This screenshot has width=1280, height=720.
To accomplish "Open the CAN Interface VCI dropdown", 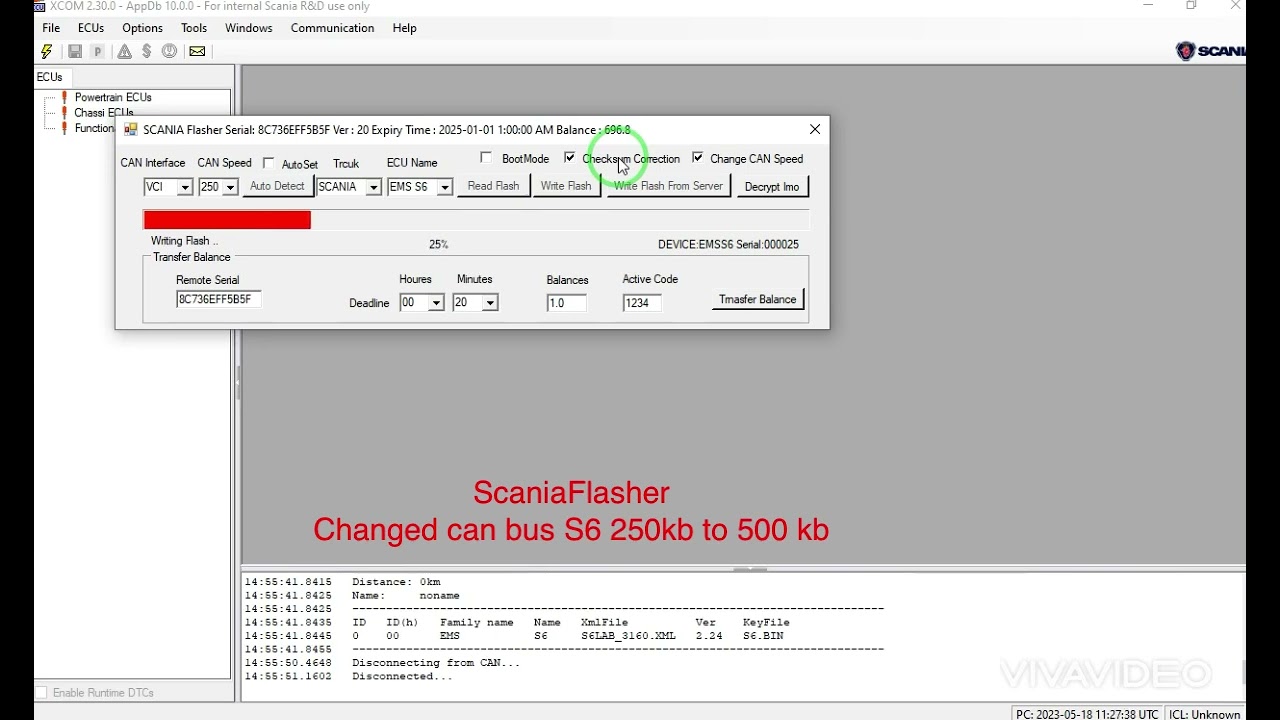I will pyautogui.click(x=185, y=187).
